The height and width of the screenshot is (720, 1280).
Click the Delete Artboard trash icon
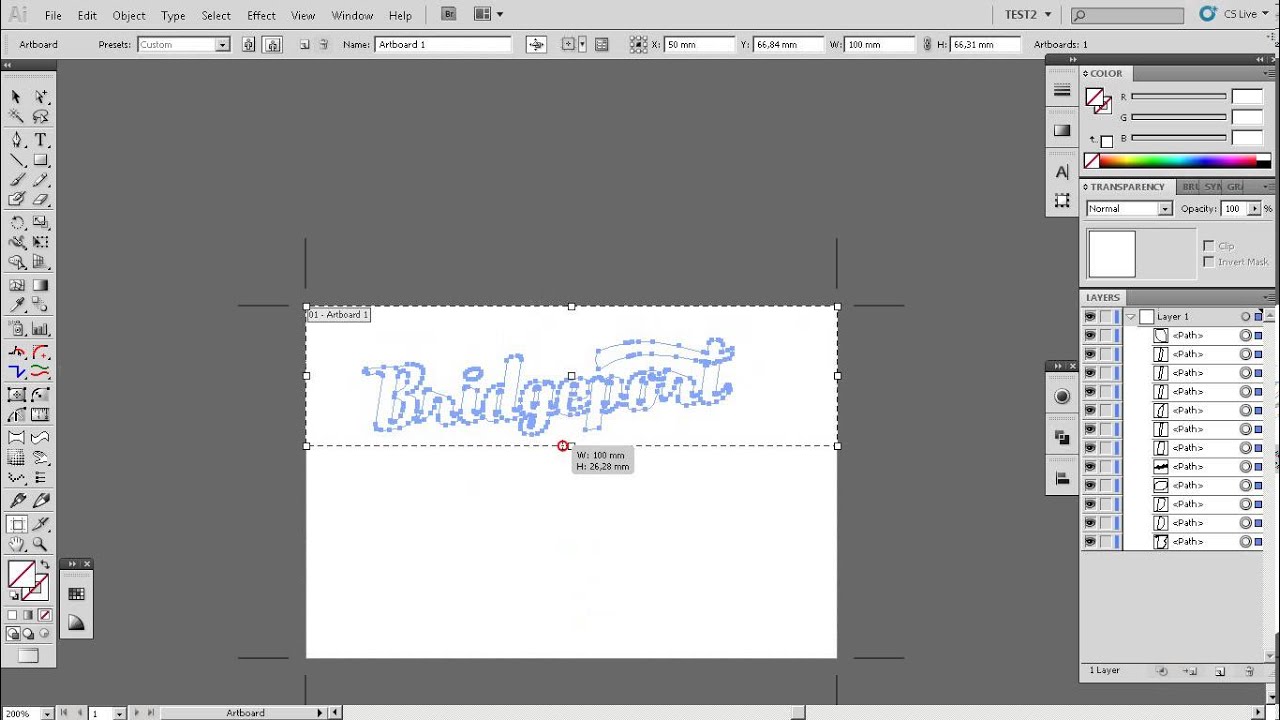(x=323, y=44)
